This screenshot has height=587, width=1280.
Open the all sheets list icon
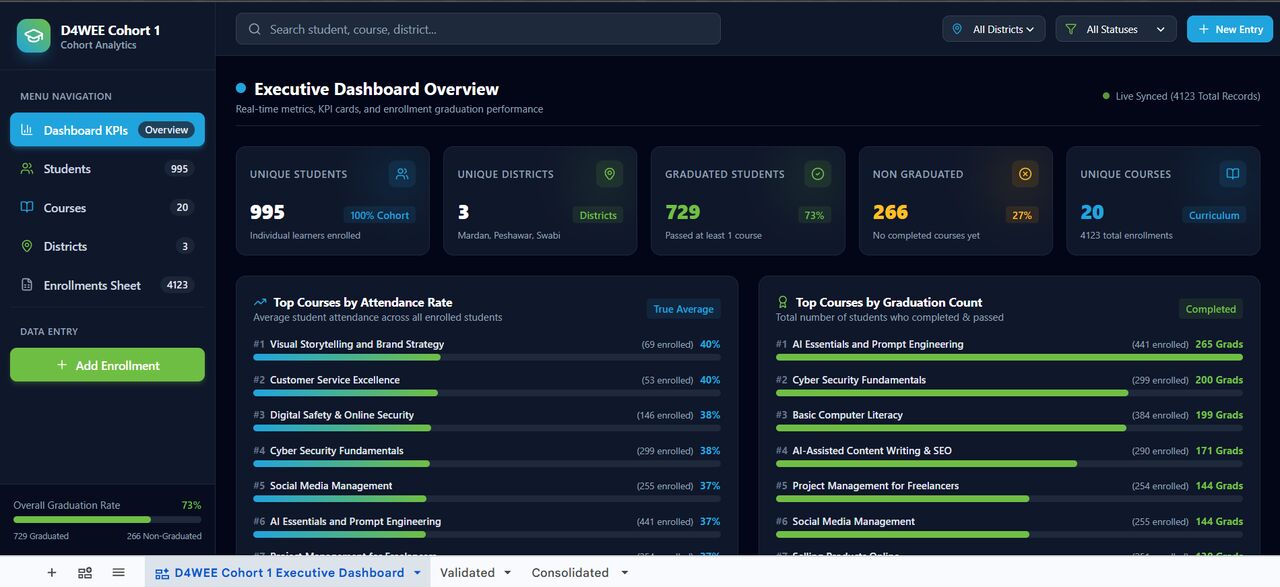tap(118, 572)
